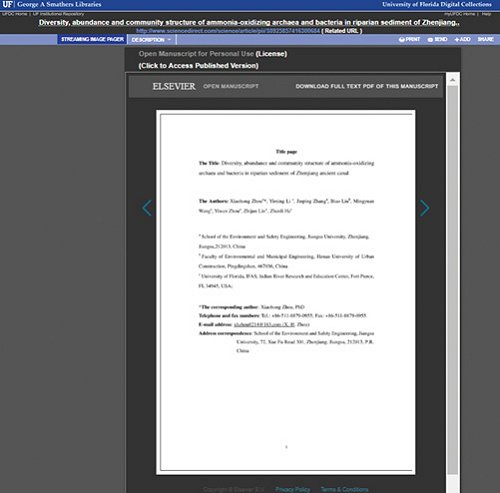This screenshot has width=500, height=493.
Task: Open the UFDC Home link
Action: [15, 14]
